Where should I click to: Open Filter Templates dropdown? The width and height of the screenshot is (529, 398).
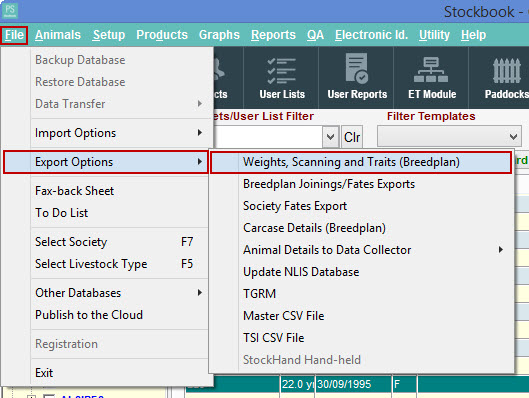coord(449,137)
